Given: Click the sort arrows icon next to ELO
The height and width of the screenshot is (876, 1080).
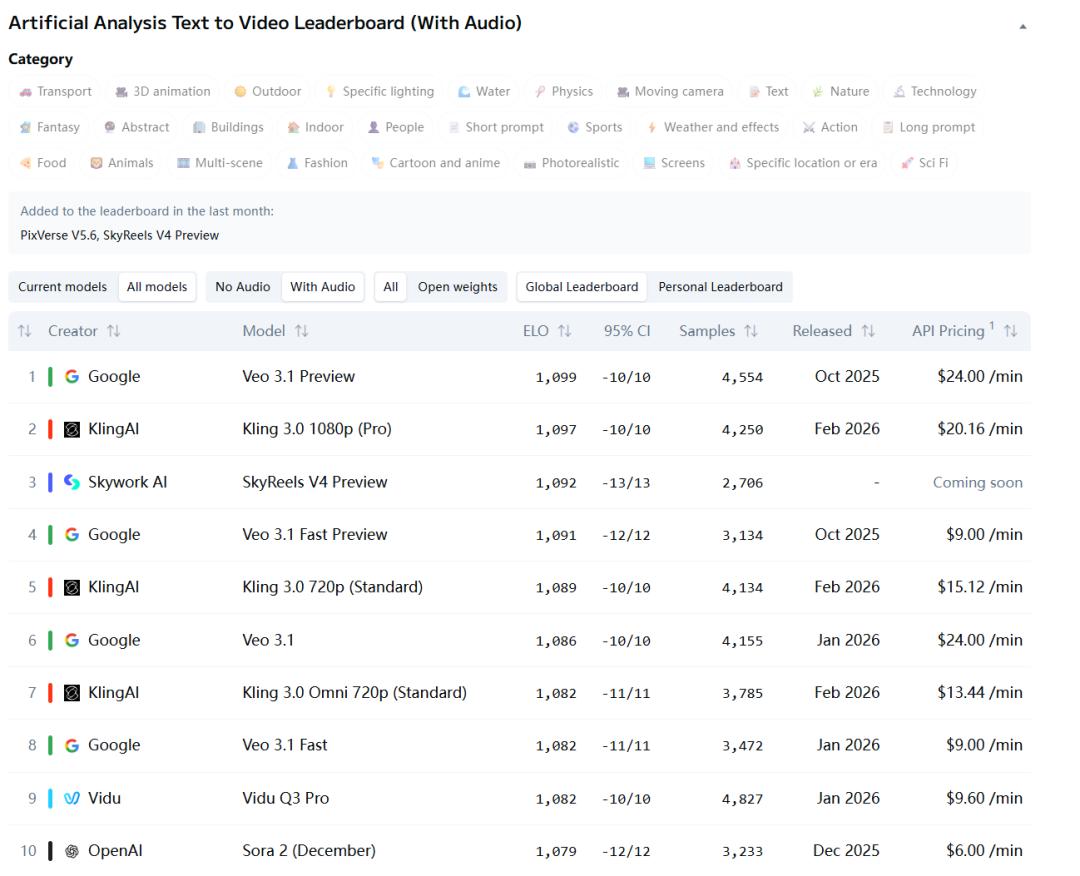Looking at the screenshot, I should pyautogui.click(x=564, y=331).
